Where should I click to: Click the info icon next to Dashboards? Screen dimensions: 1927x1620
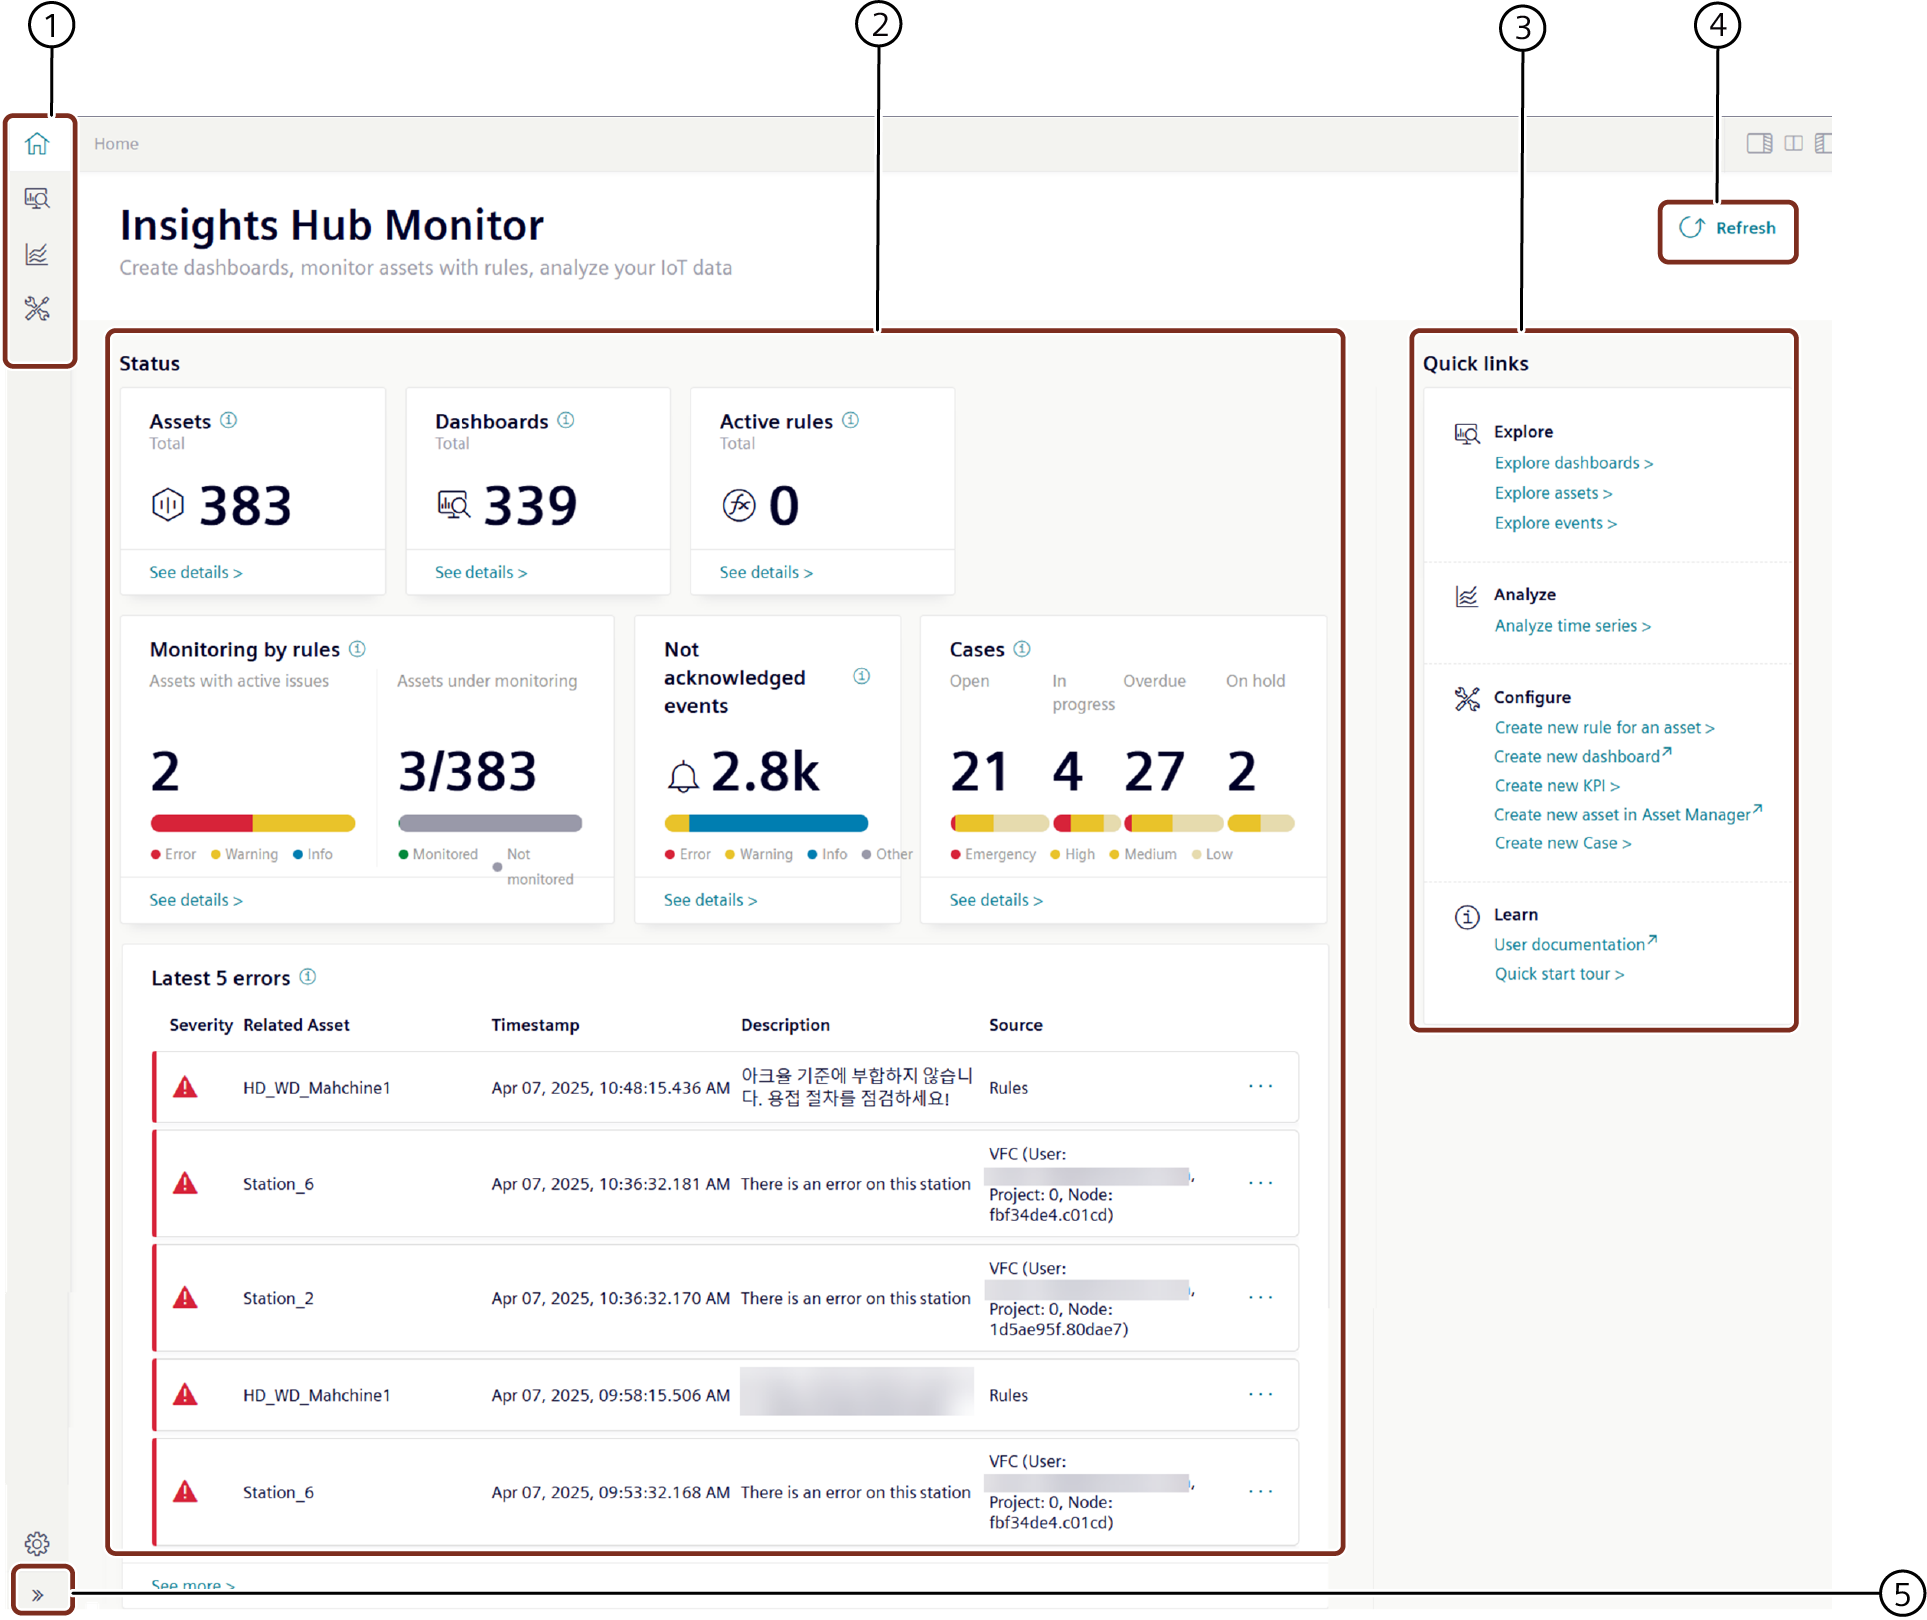point(566,420)
